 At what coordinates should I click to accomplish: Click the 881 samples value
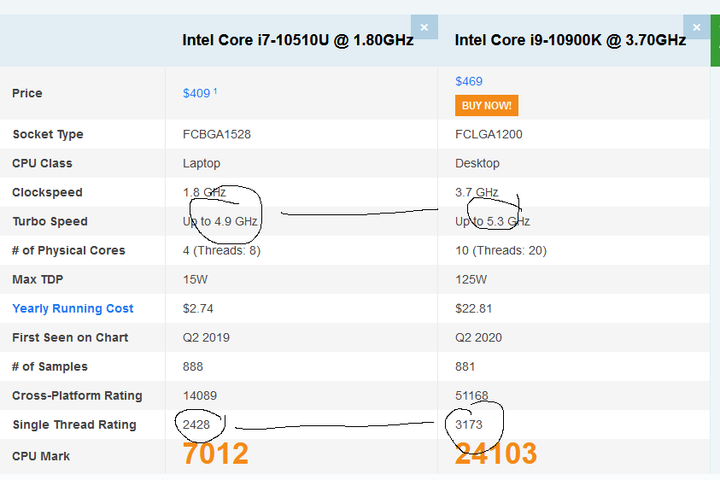click(465, 367)
